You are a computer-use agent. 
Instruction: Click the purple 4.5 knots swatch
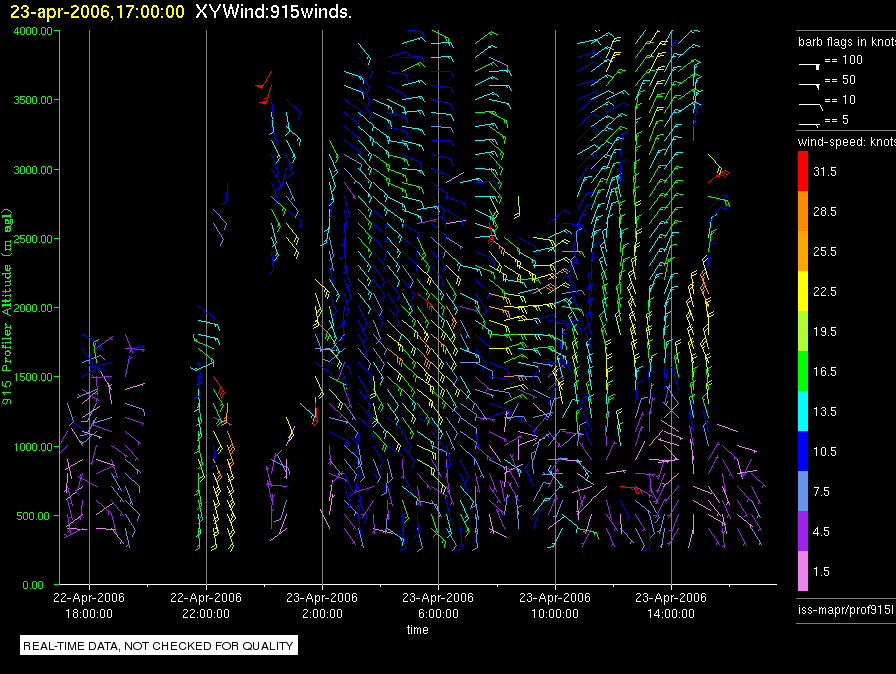tap(803, 531)
